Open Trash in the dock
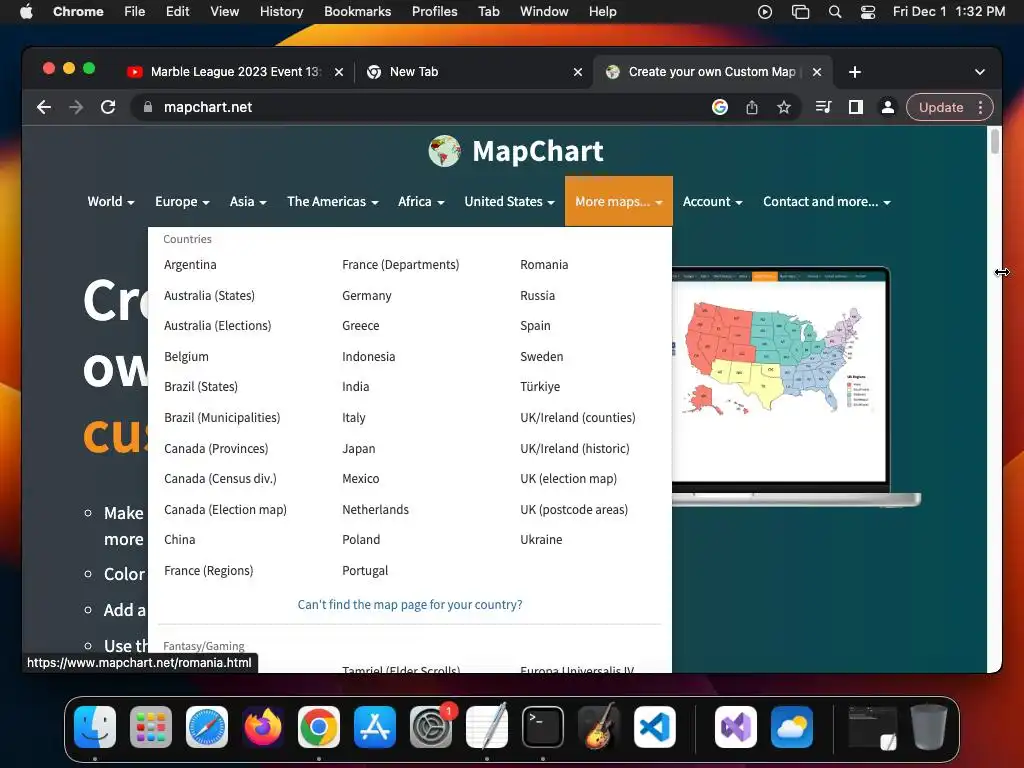The image size is (1024, 768). (929, 727)
